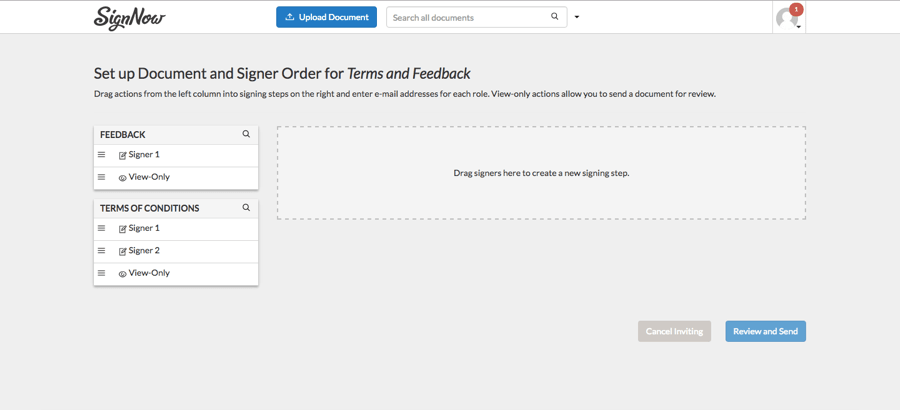Select View-Only under FEEDBACK
Viewport: 900px width, 410px height.
[149, 177]
